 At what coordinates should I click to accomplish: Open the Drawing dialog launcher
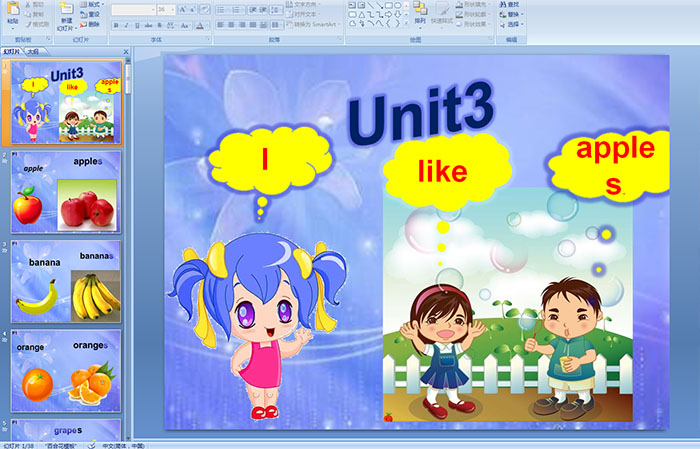click(491, 39)
